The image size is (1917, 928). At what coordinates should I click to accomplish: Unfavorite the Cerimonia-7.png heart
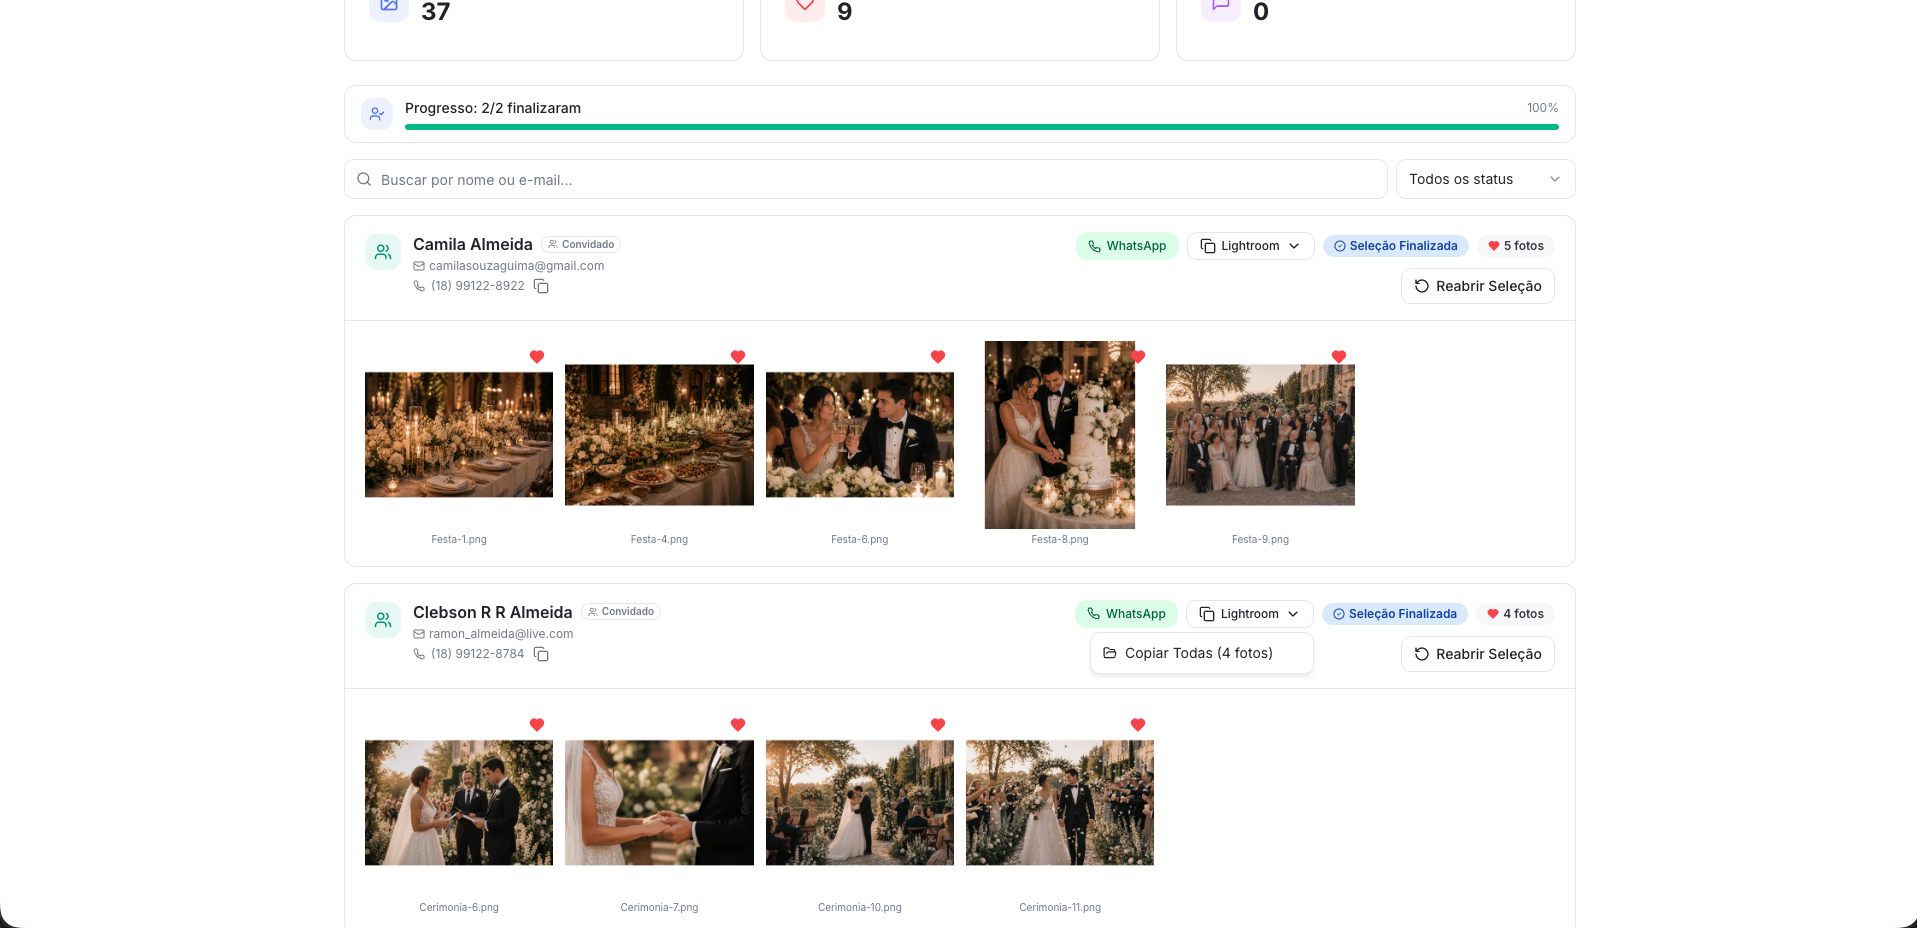point(738,725)
